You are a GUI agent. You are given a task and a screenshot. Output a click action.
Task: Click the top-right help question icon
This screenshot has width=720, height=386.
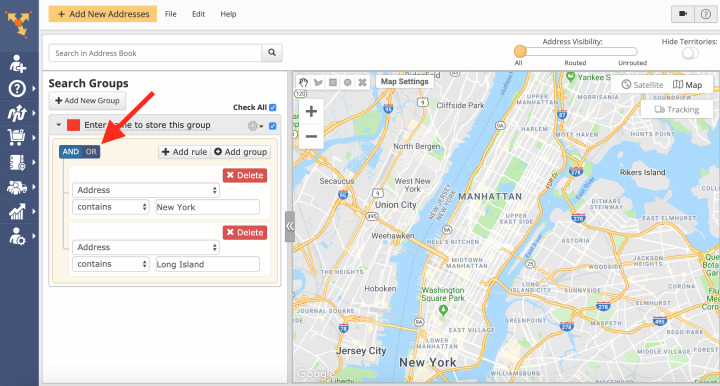(x=706, y=14)
